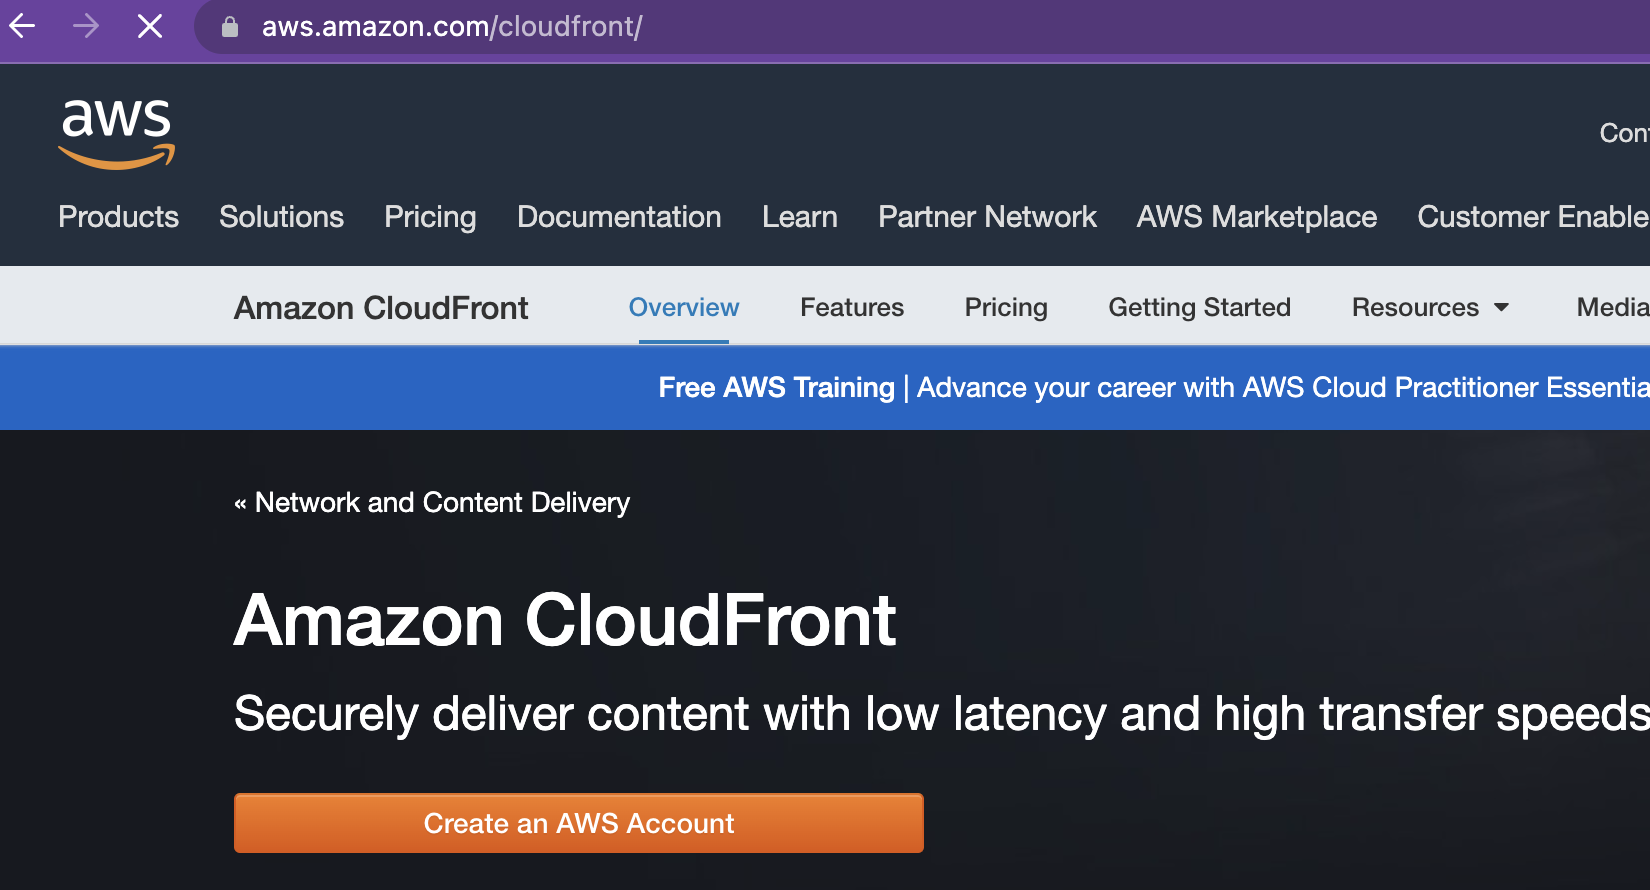Click the address bar URL
This screenshot has width=1650, height=890.
pos(452,27)
